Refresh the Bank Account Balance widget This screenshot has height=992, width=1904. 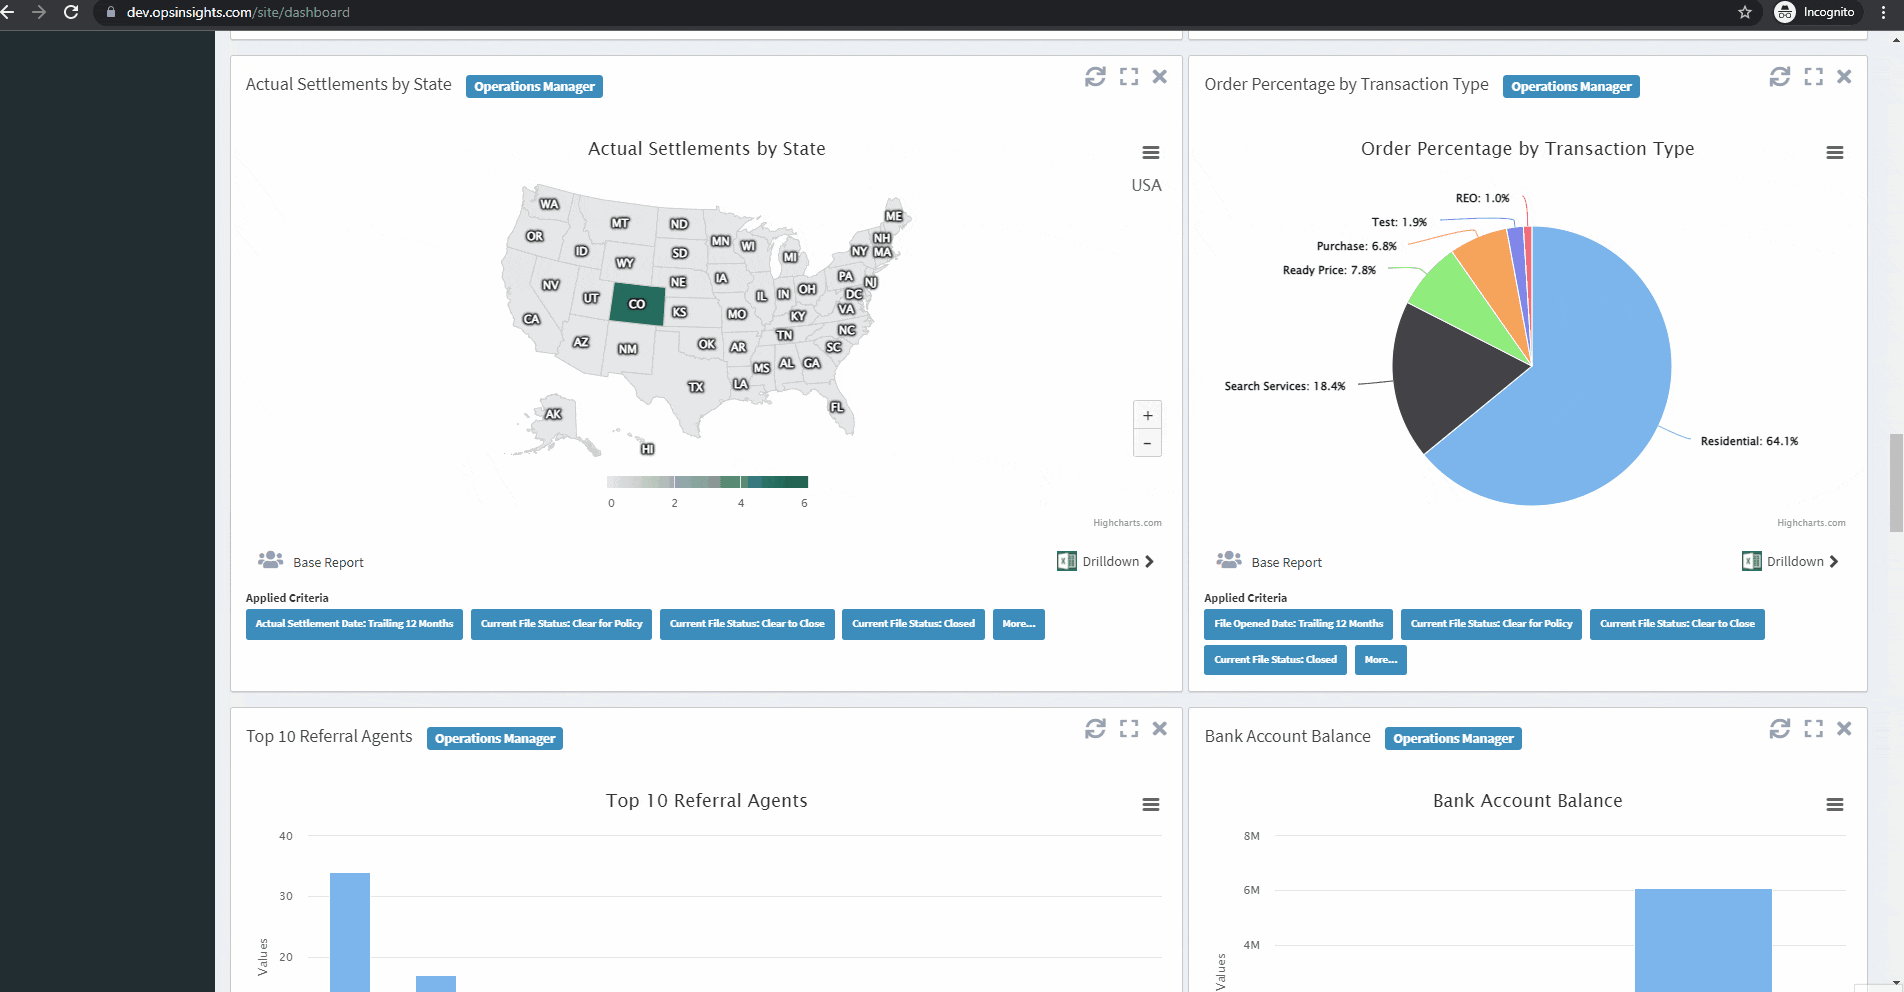(1780, 729)
